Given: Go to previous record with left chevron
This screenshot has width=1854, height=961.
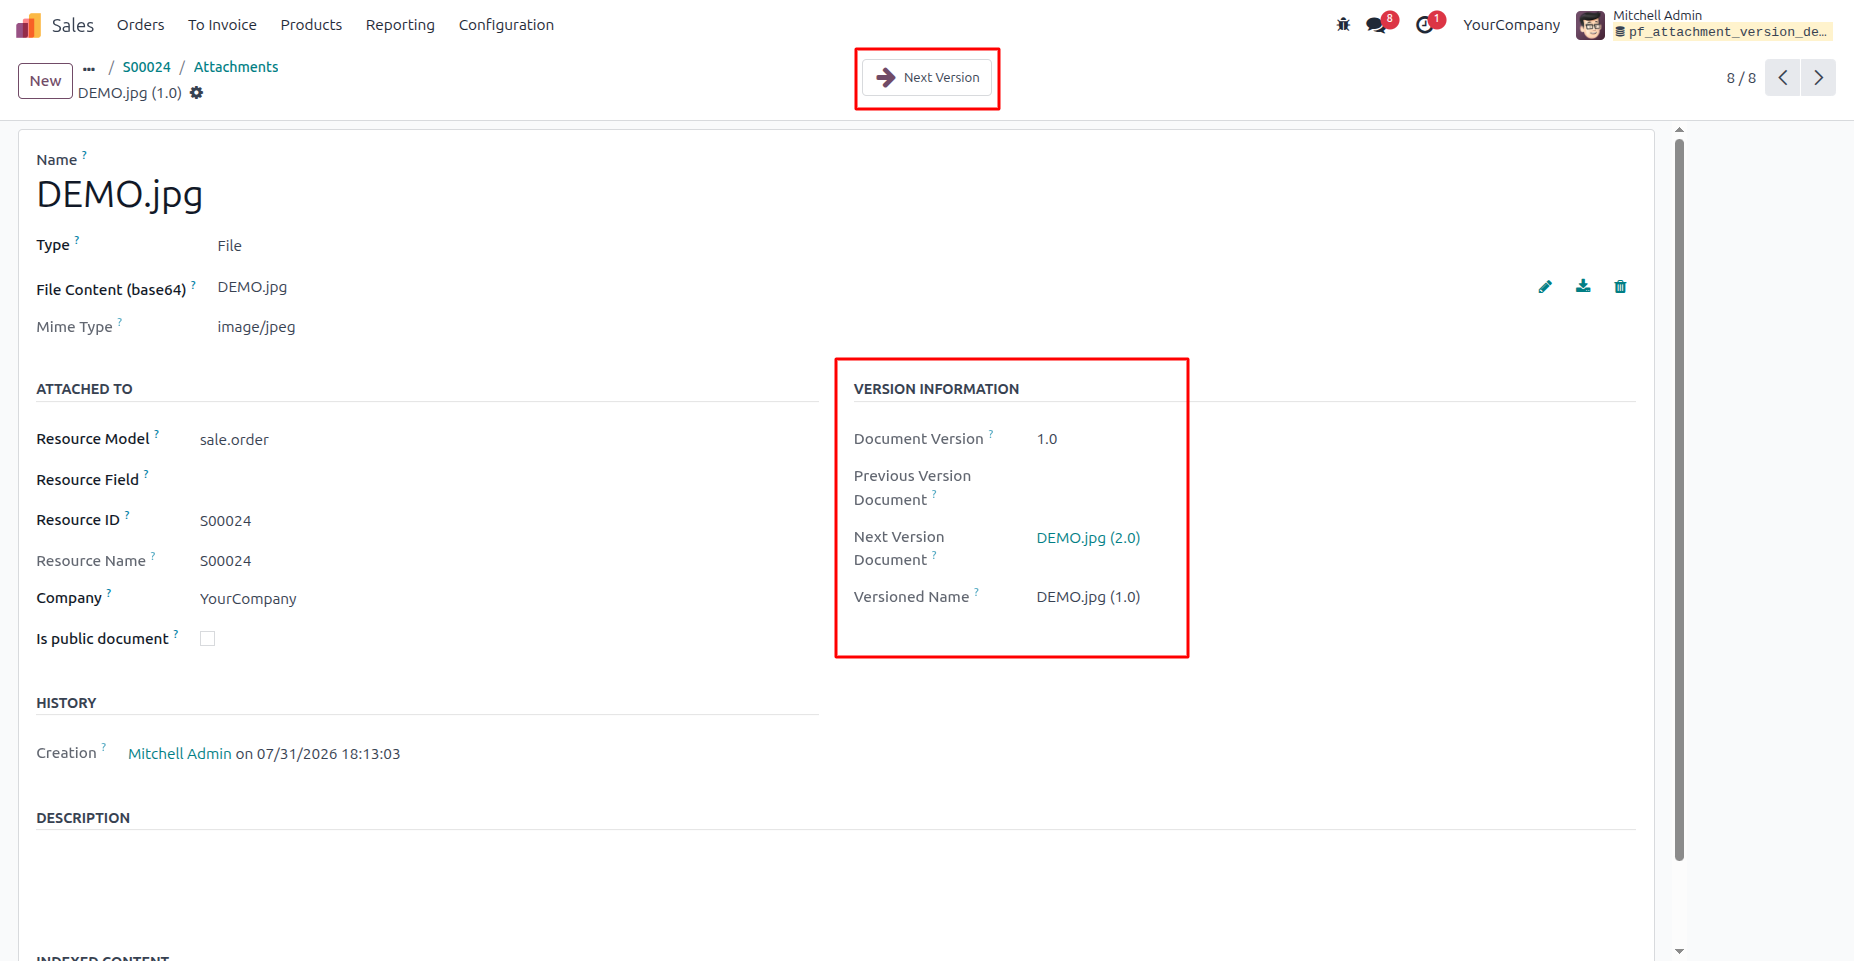Looking at the screenshot, I should pyautogui.click(x=1783, y=78).
